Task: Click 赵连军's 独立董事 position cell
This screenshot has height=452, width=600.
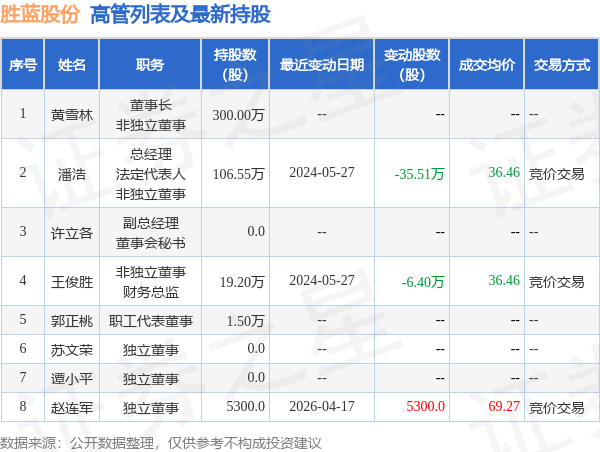Action: 150,408
